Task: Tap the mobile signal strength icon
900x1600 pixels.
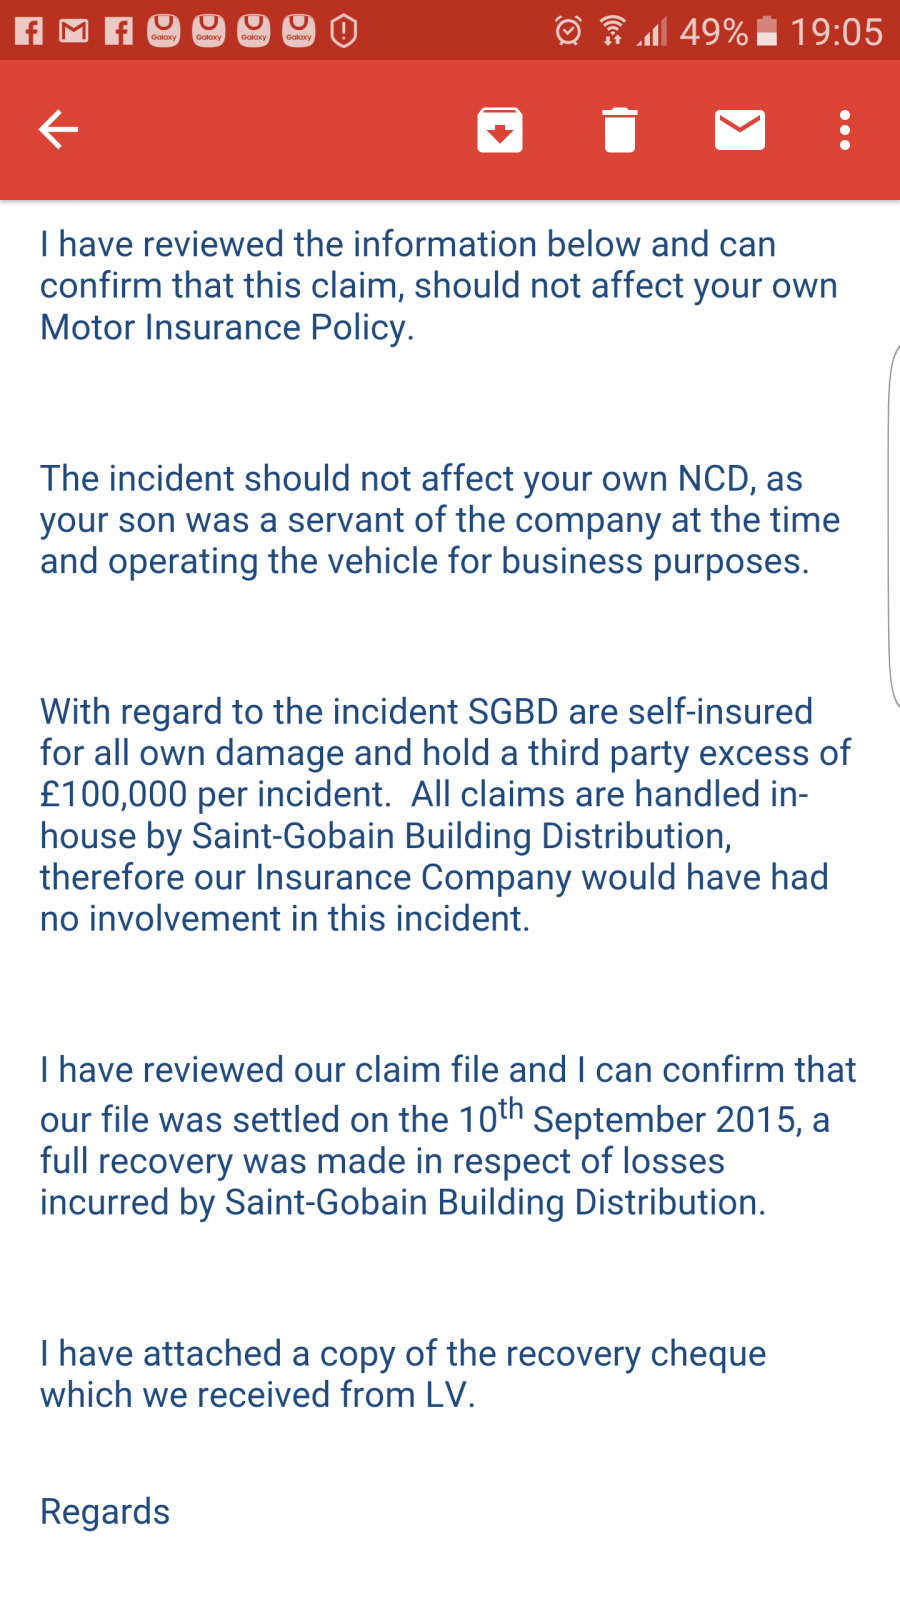Action: [x=653, y=31]
